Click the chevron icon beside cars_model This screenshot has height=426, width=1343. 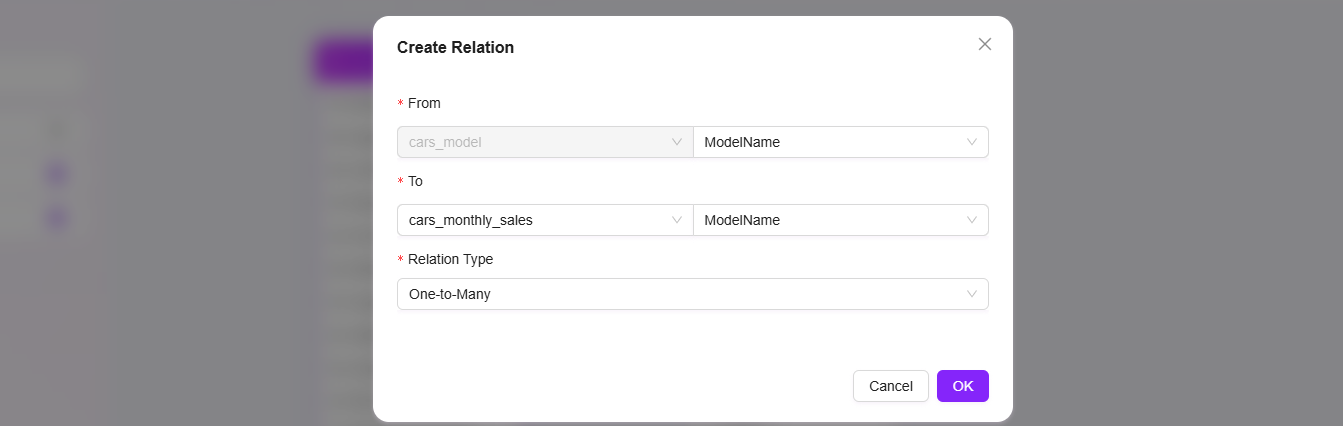pyautogui.click(x=677, y=142)
